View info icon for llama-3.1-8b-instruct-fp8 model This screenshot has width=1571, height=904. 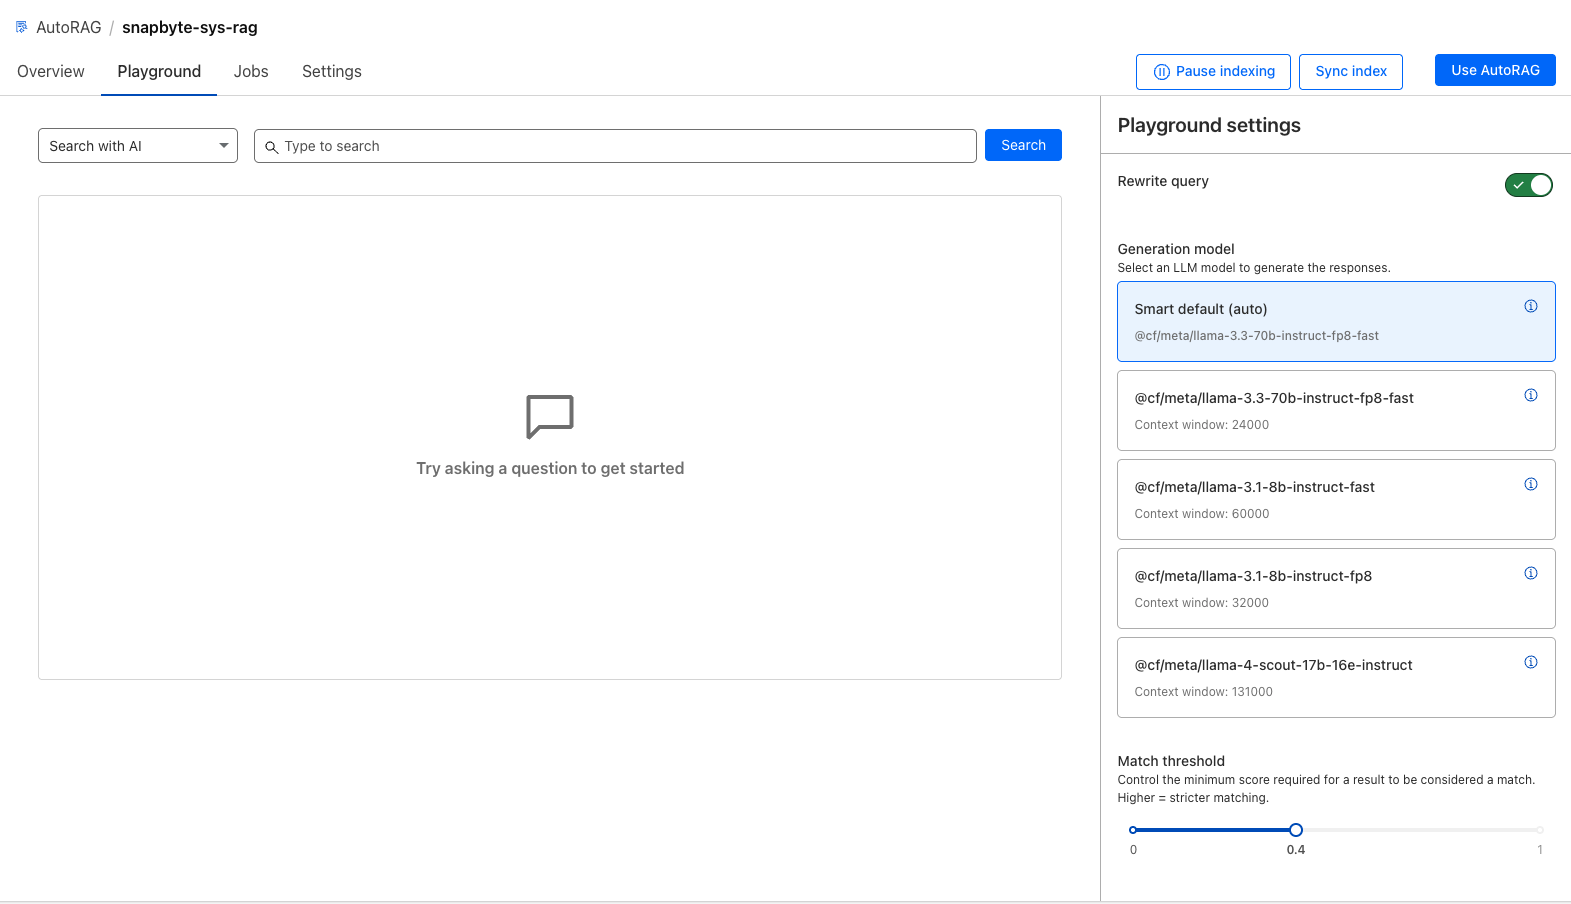[x=1530, y=573]
